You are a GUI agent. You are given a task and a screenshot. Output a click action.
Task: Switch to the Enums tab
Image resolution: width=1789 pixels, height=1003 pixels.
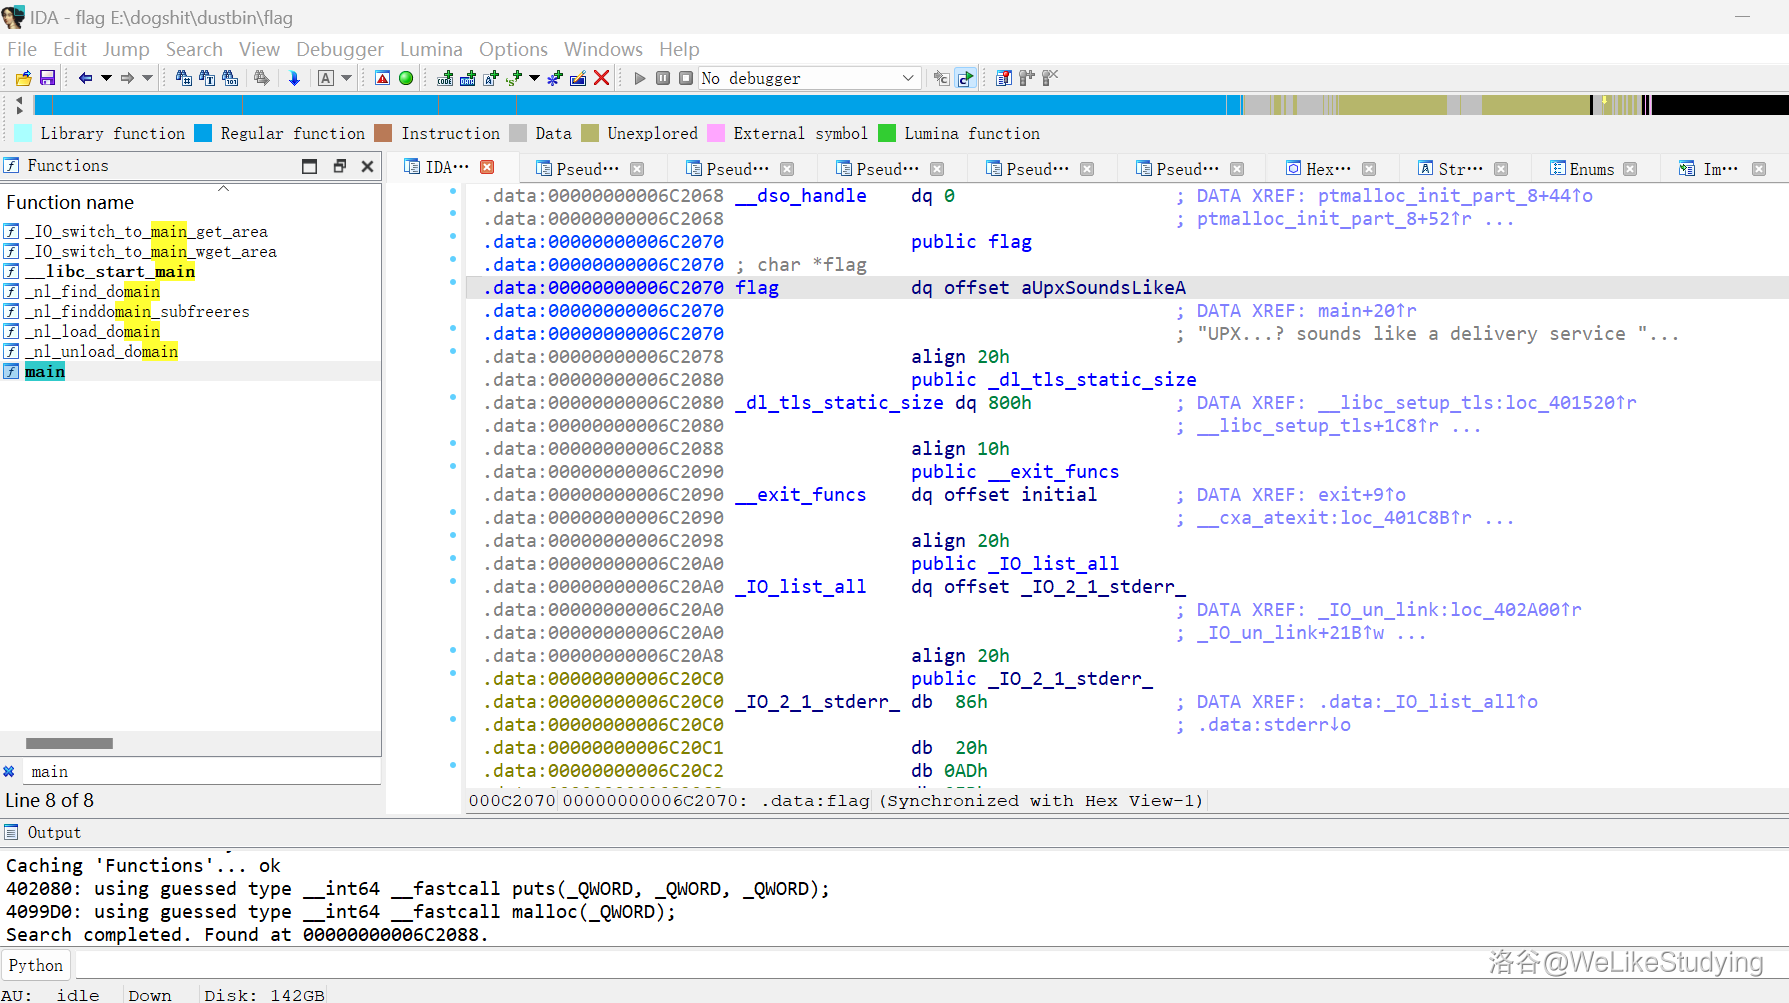(1591, 169)
